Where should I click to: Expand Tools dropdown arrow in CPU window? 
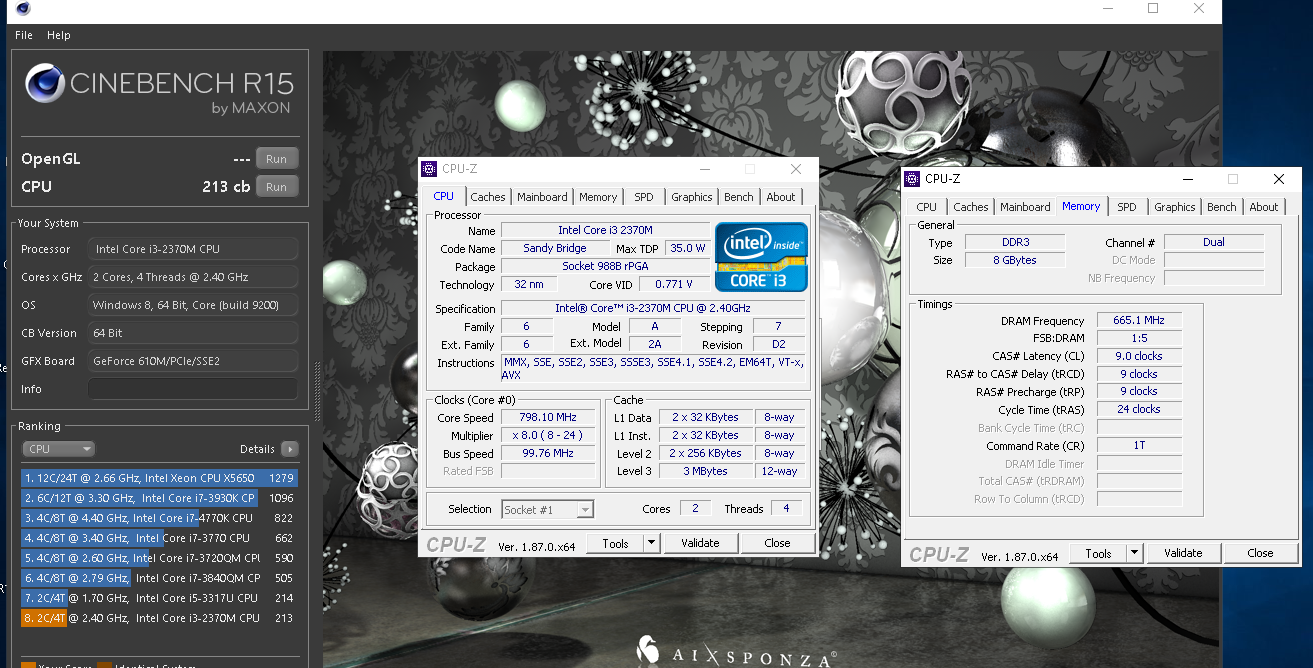[x=651, y=543]
